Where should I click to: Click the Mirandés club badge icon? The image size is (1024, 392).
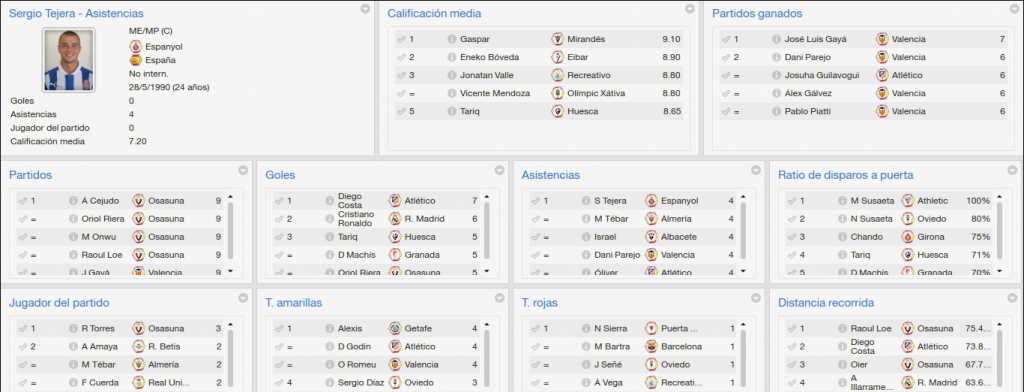point(557,39)
